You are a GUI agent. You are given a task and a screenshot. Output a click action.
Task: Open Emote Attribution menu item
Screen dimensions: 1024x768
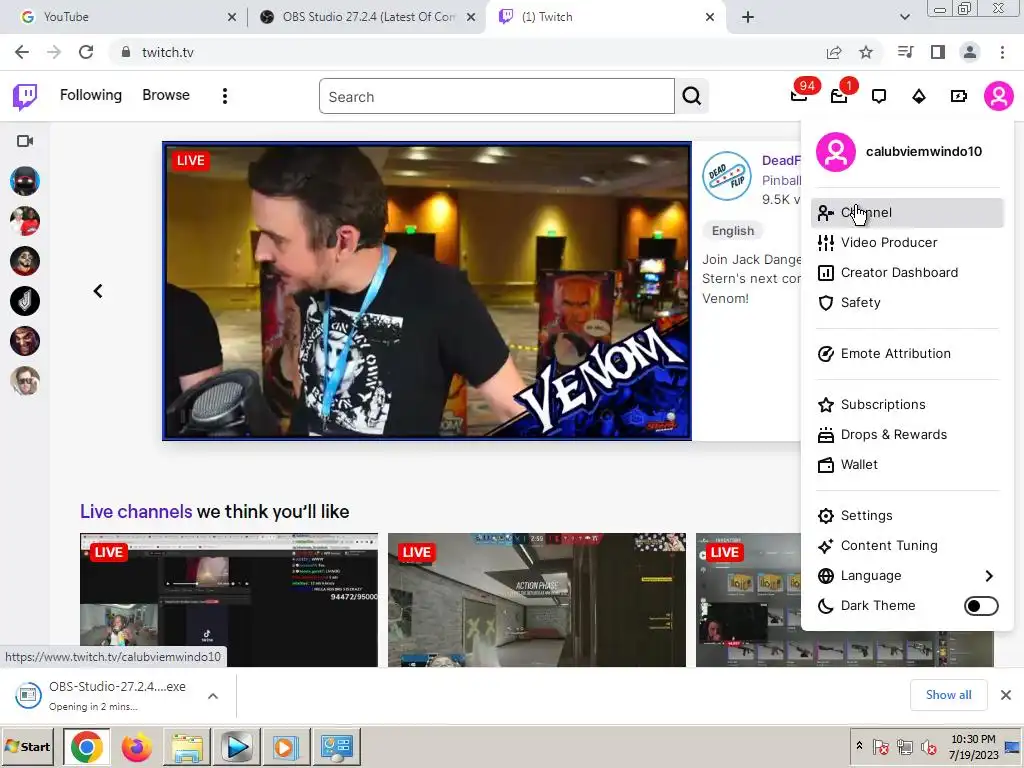[907, 353]
